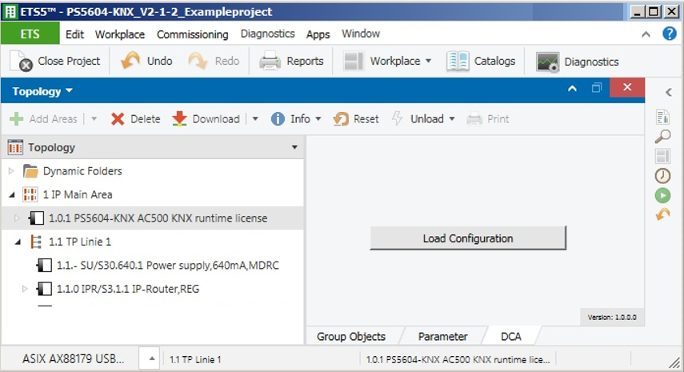This screenshot has height=372, width=684.
Task: Expand the Dynamic Folders node
Action: (12, 171)
